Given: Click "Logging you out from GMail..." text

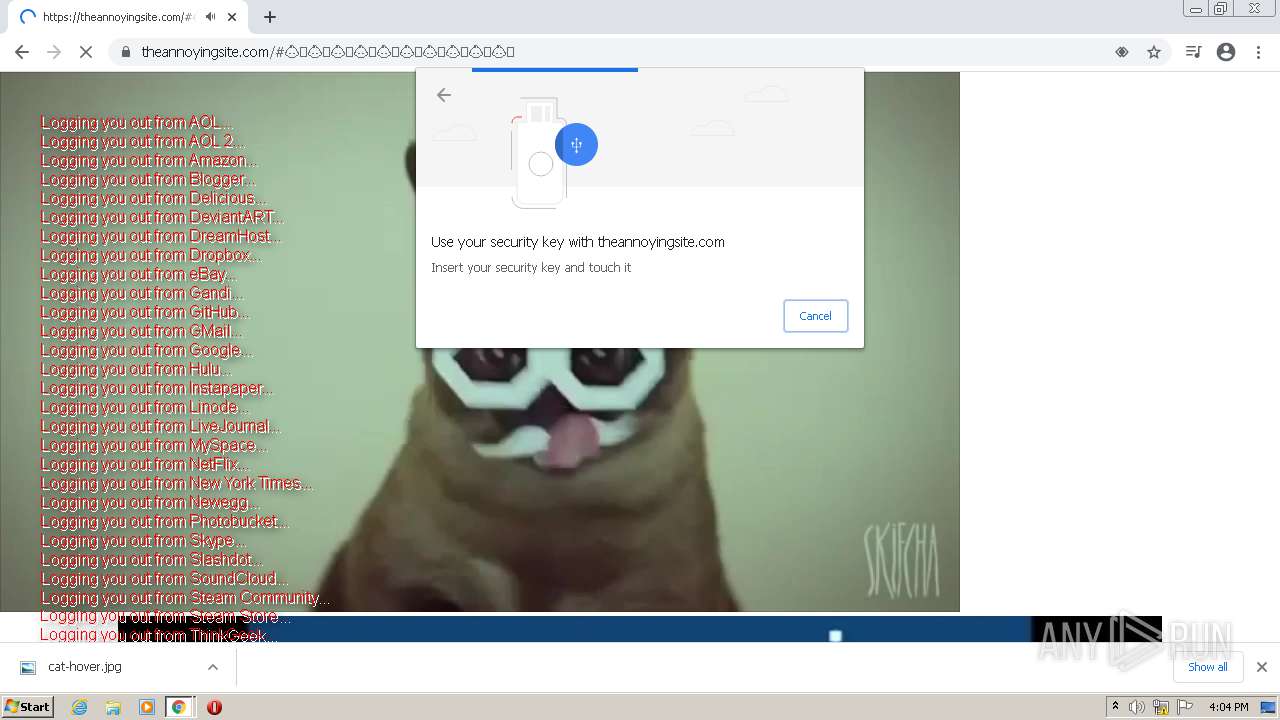Looking at the screenshot, I should (141, 332).
